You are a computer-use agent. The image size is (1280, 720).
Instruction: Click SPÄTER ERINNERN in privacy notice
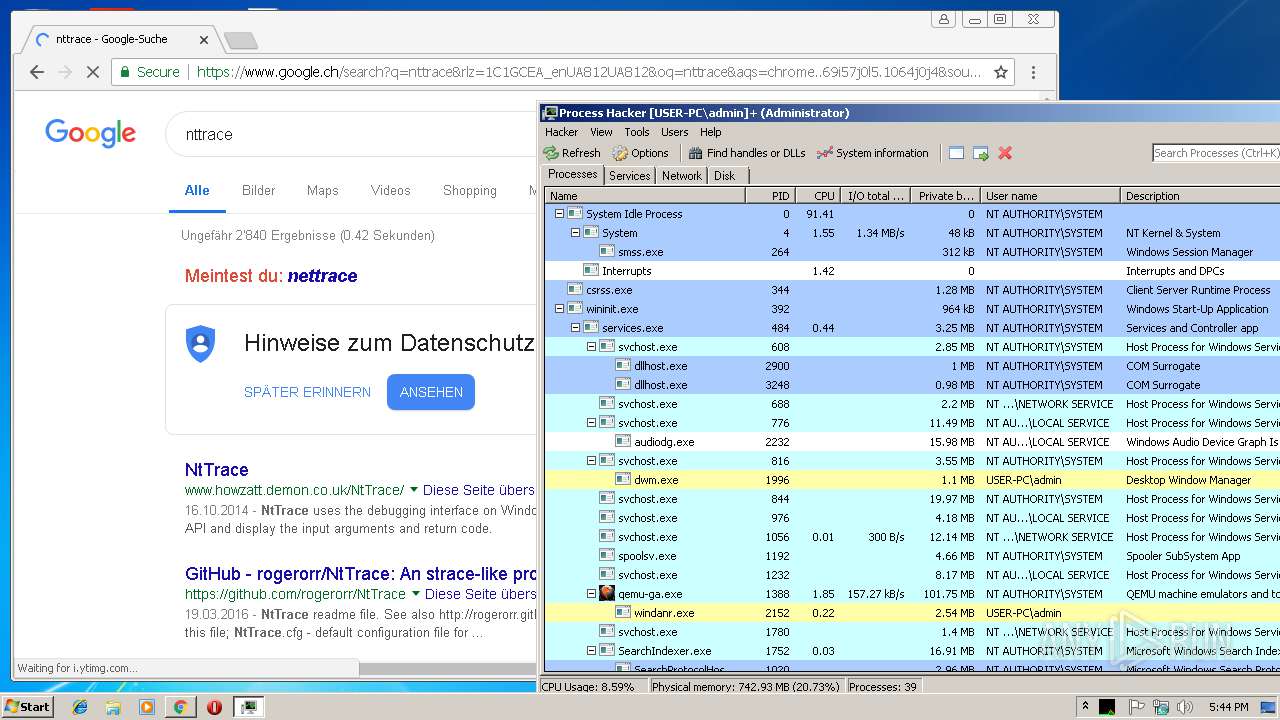pyautogui.click(x=307, y=392)
